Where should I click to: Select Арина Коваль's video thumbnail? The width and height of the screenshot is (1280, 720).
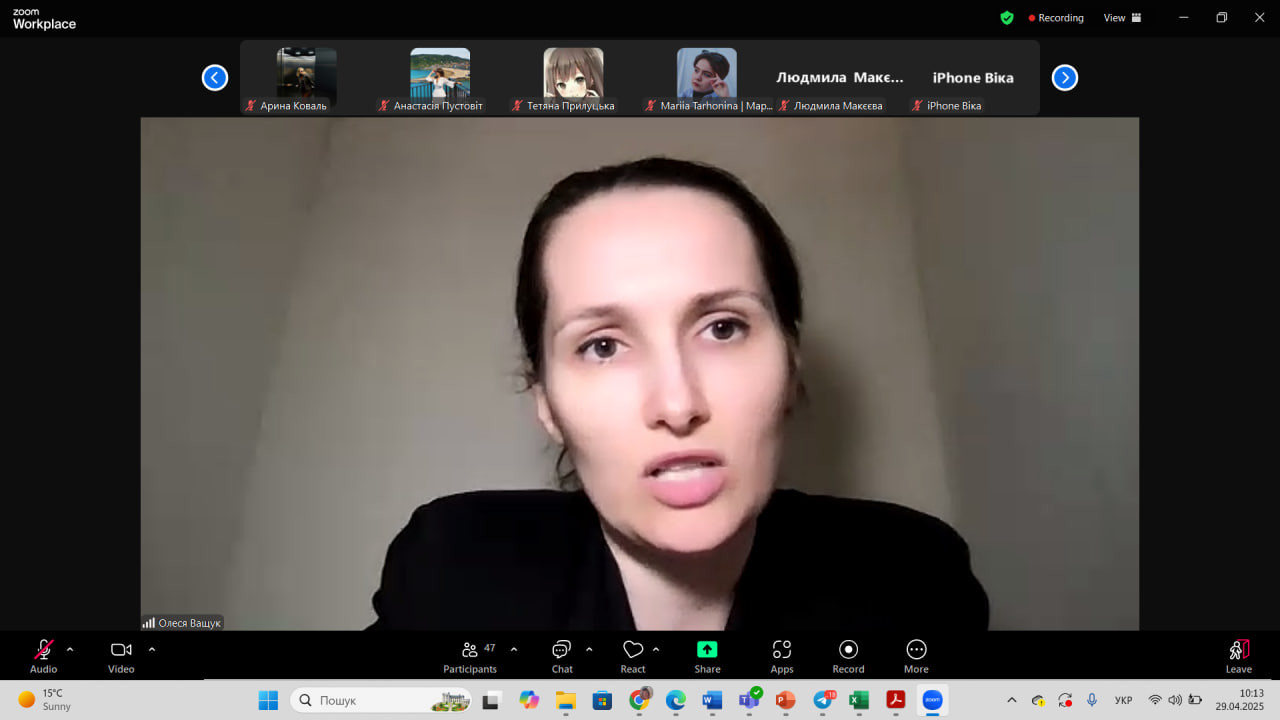click(306, 78)
